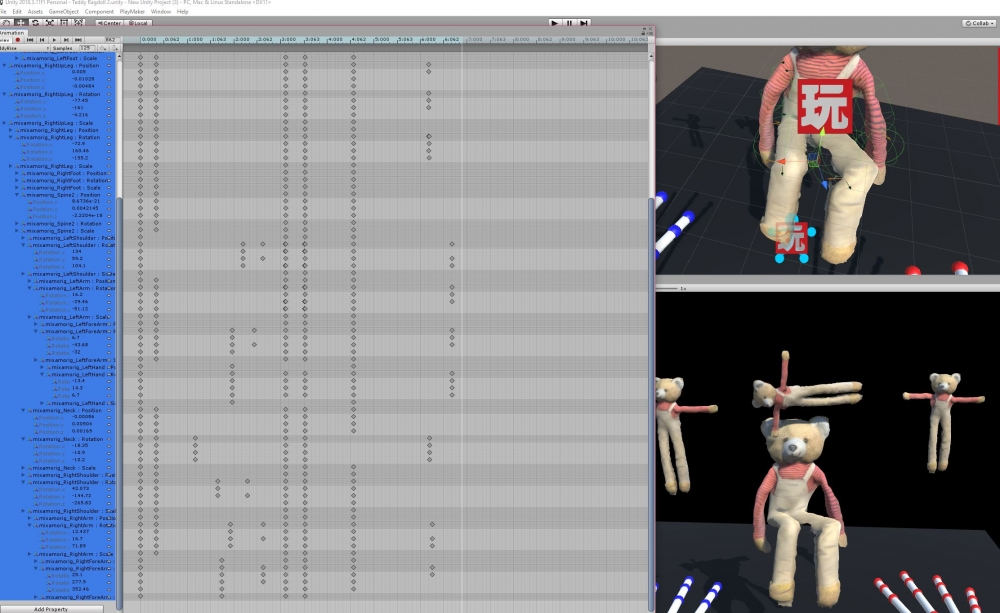The image size is (1000, 613).
Task: Collapse the mixamorig_RightUpLeg : Rotation property
Action: 5,94
